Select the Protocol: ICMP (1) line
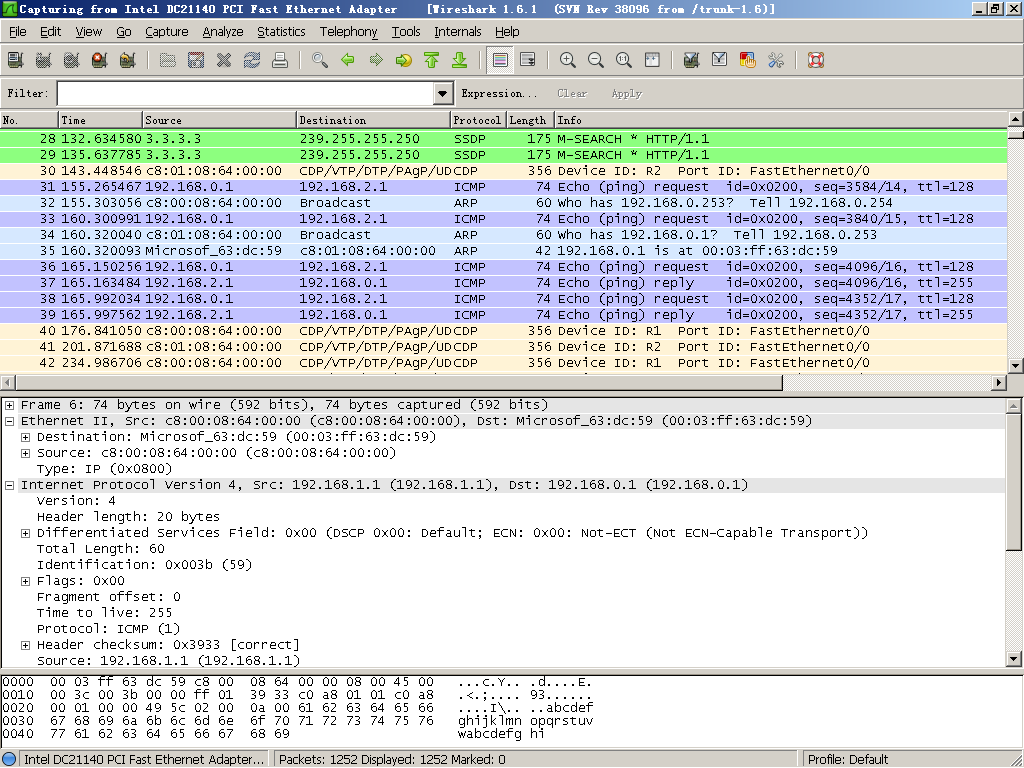 coord(108,629)
